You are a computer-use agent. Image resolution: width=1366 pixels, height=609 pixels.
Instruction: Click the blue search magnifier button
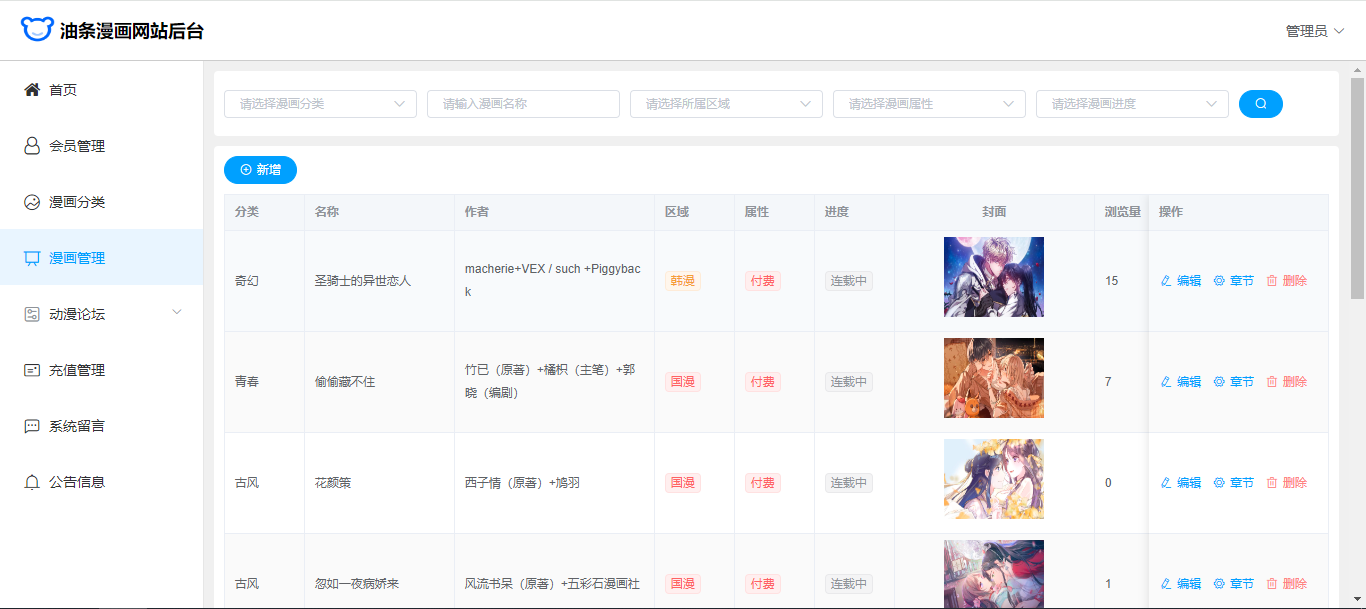(1260, 104)
